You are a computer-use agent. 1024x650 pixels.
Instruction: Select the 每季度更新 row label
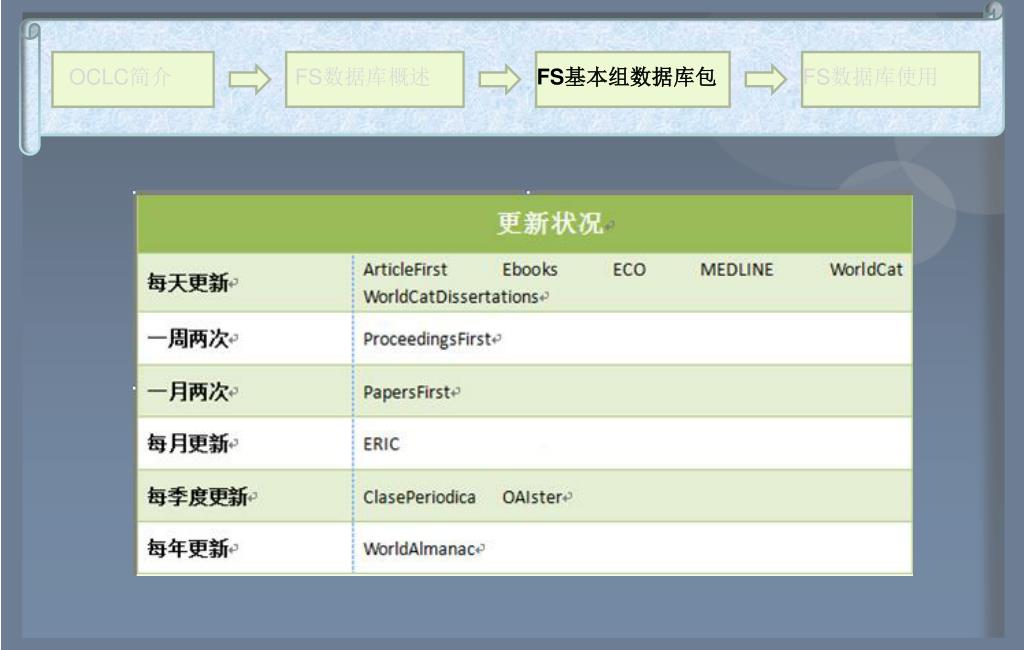point(198,496)
